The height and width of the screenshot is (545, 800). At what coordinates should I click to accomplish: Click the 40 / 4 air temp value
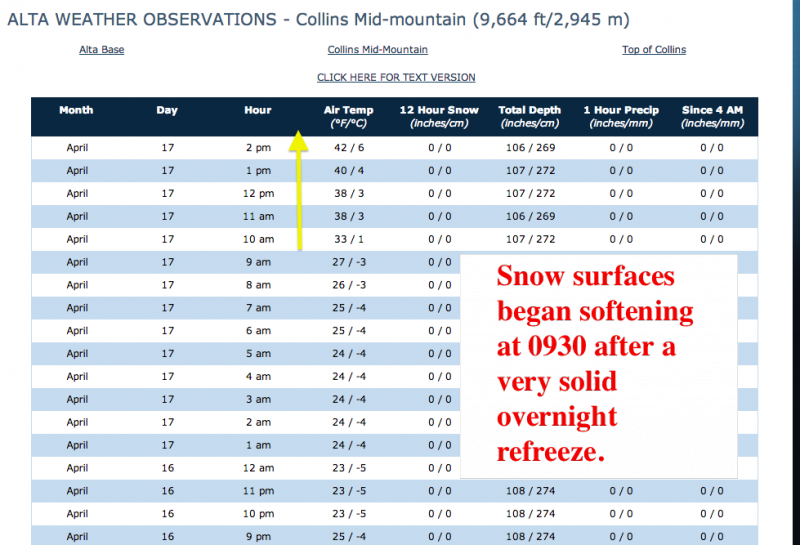(x=349, y=170)
